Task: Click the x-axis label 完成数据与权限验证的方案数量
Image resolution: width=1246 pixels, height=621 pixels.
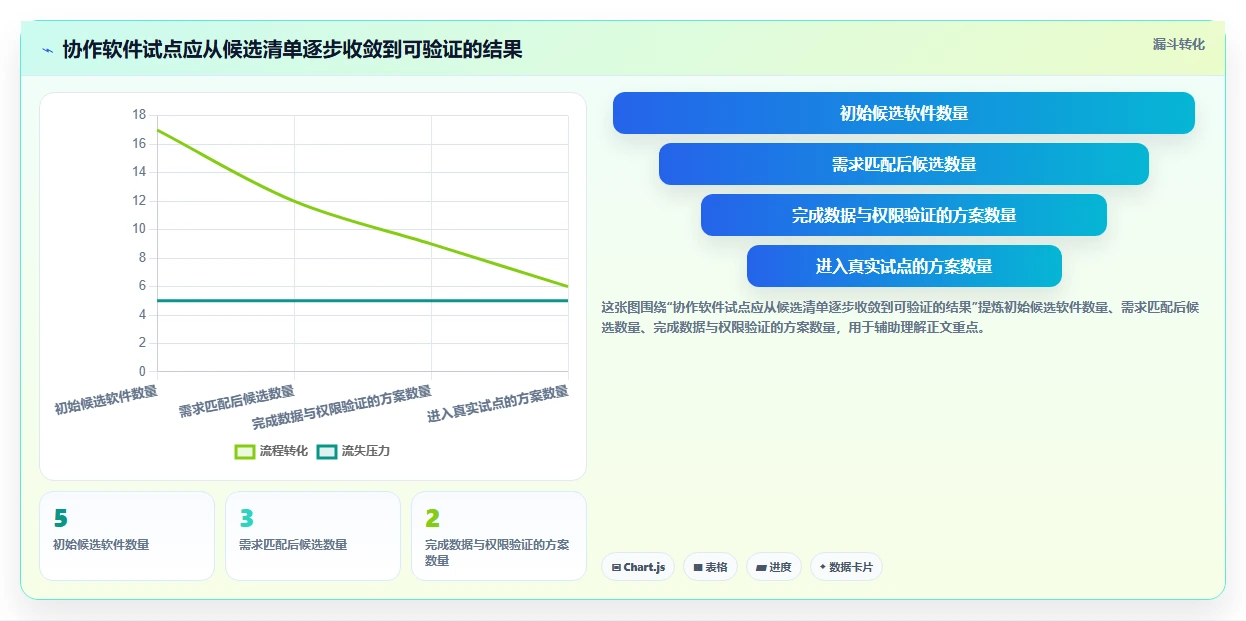Action: click(341, 408)
